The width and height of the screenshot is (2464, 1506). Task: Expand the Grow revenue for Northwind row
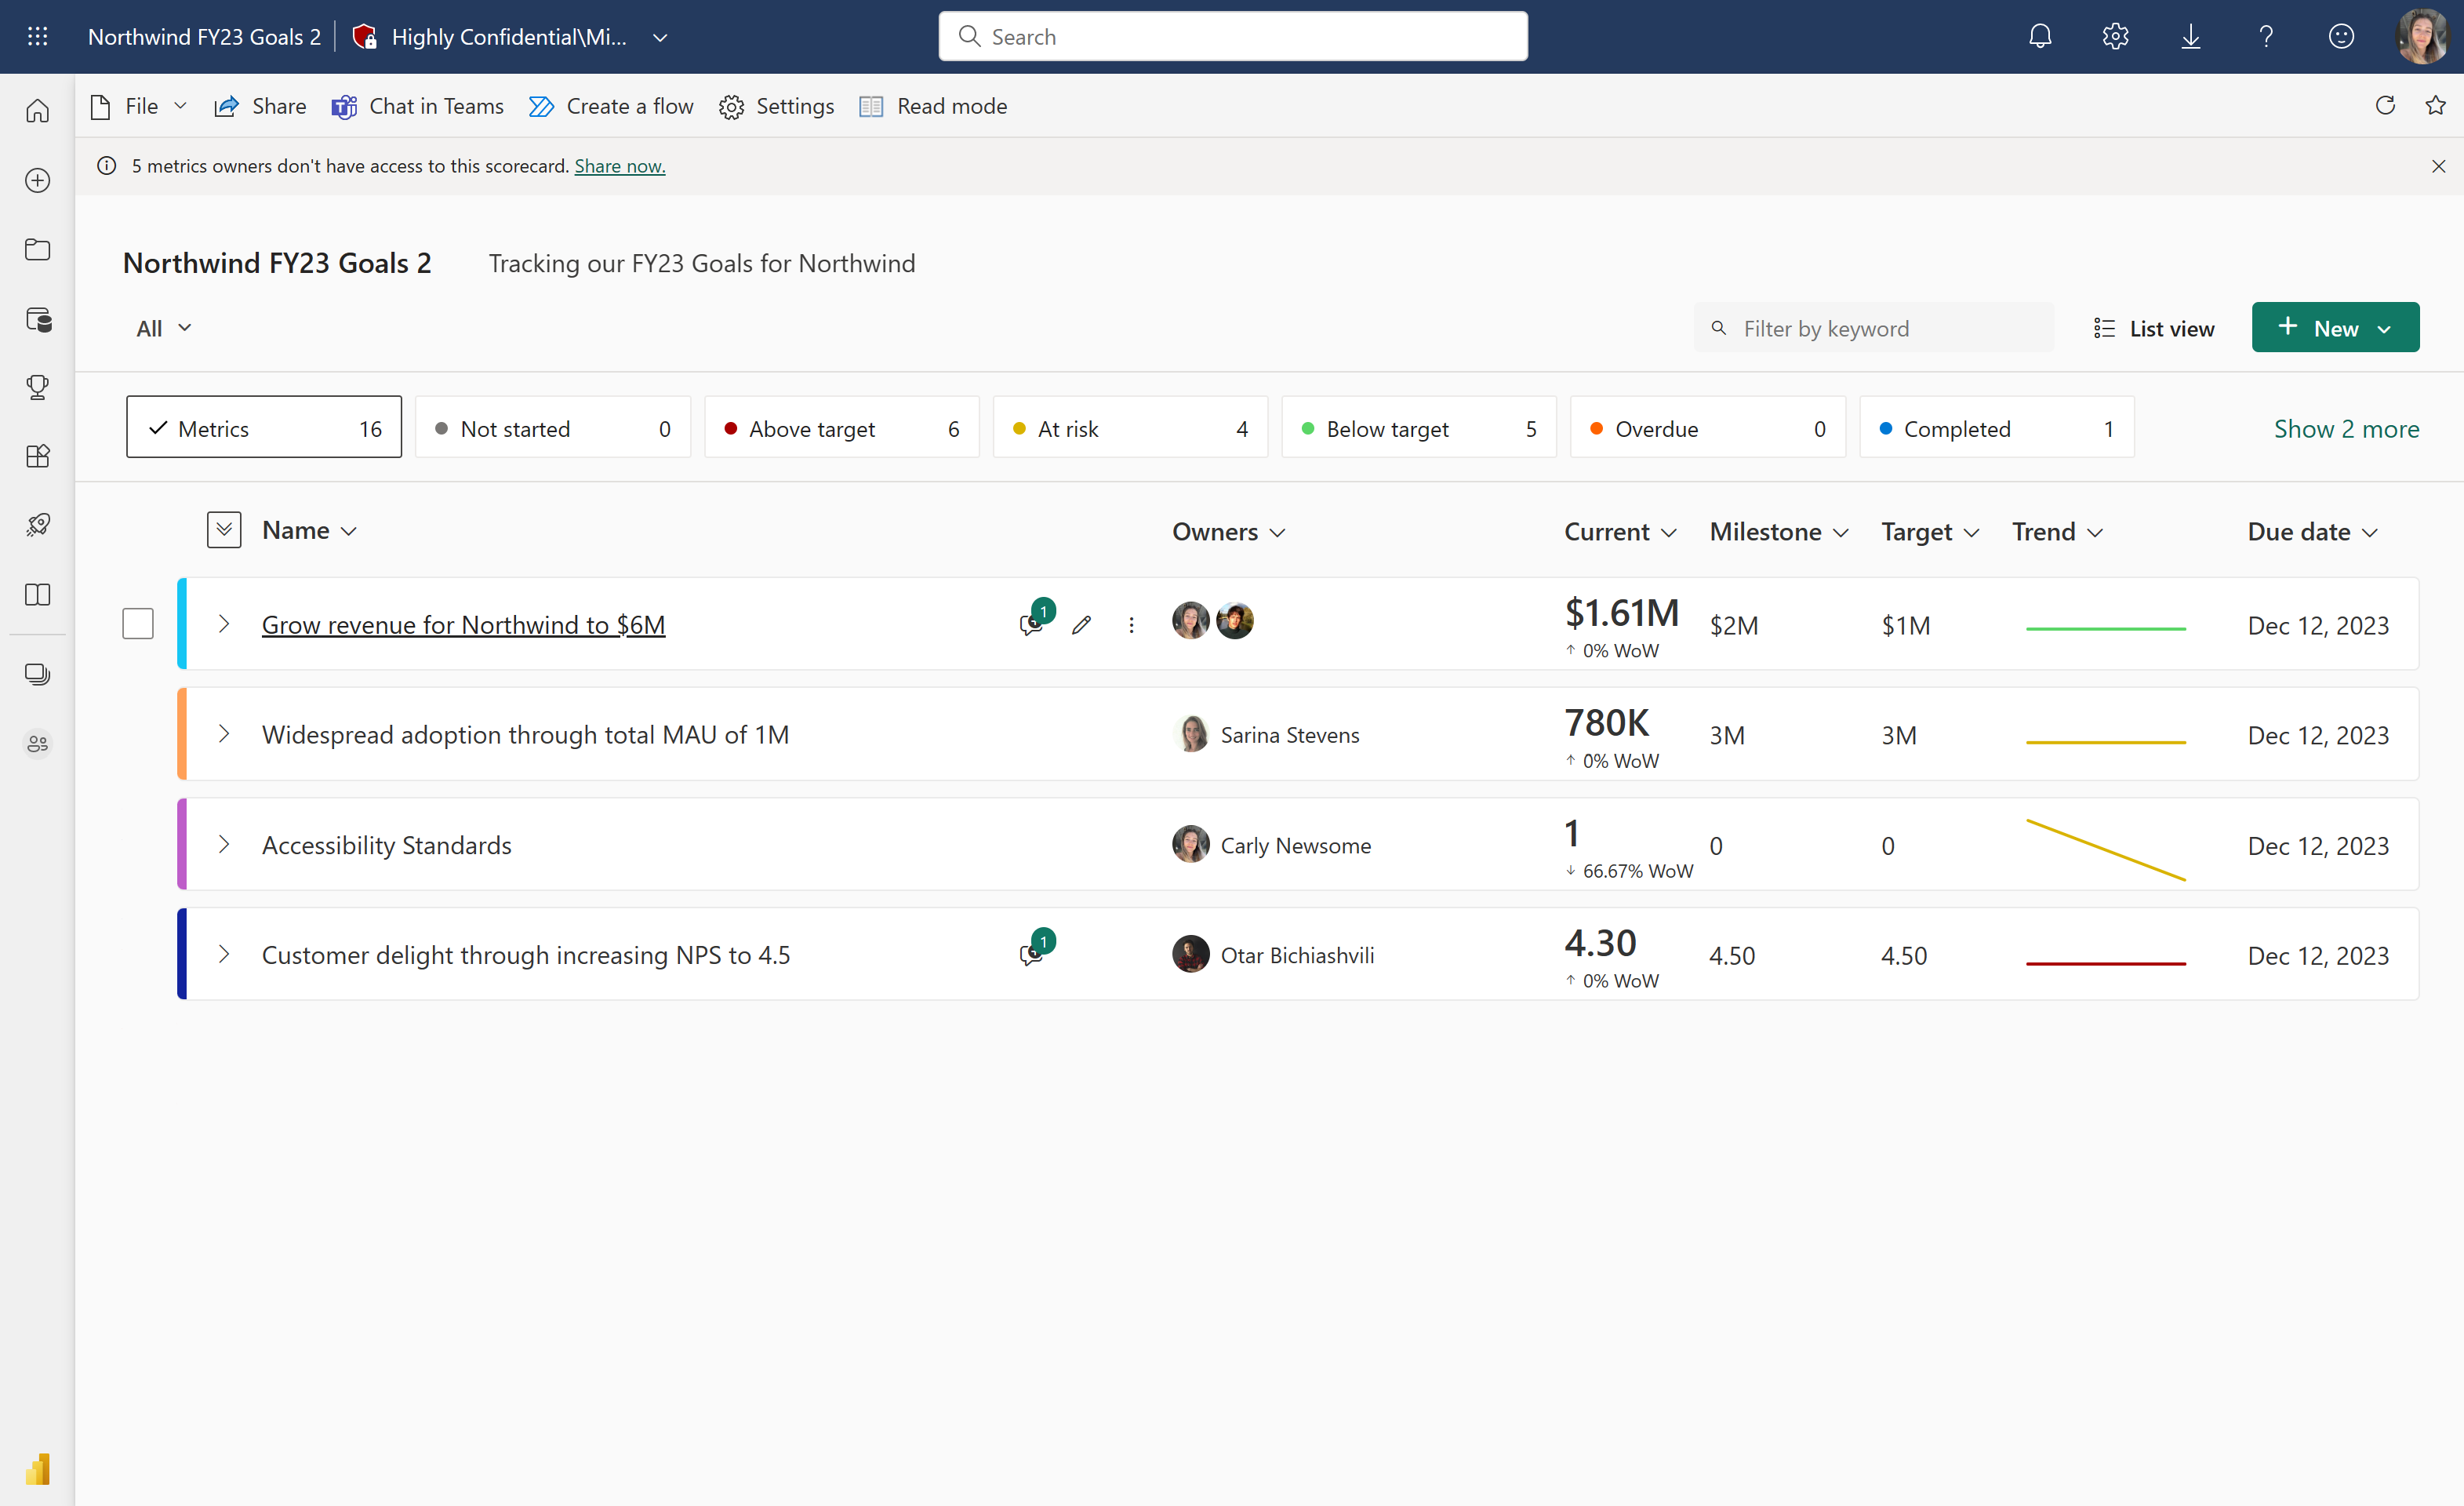coord(224,624)
